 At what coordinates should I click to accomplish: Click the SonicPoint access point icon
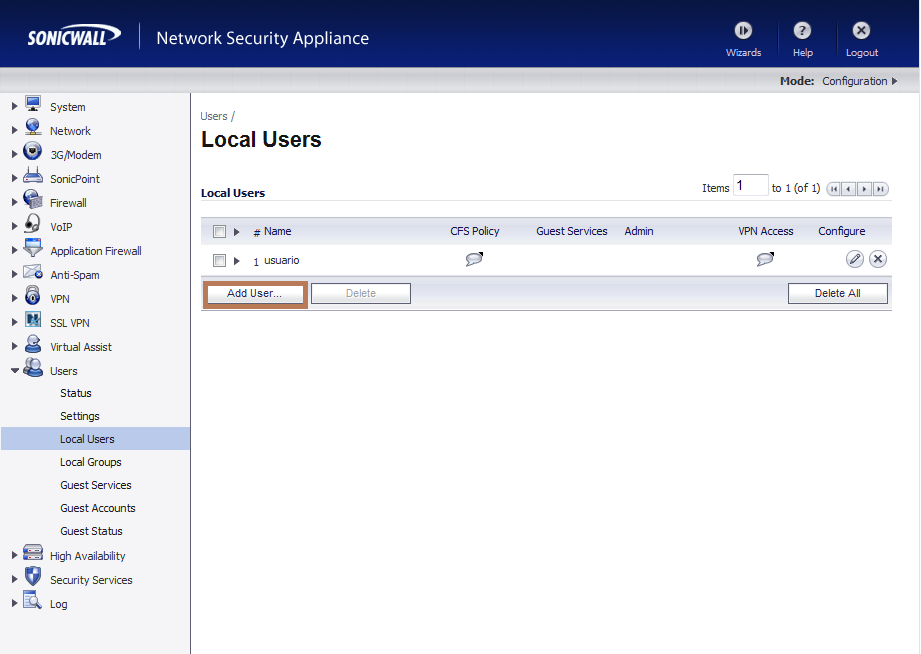33,175
